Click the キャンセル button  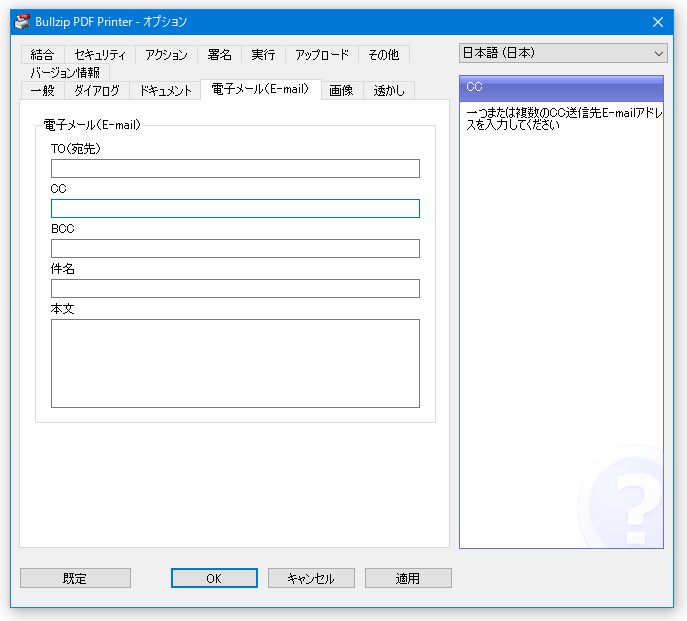(311, 578)
